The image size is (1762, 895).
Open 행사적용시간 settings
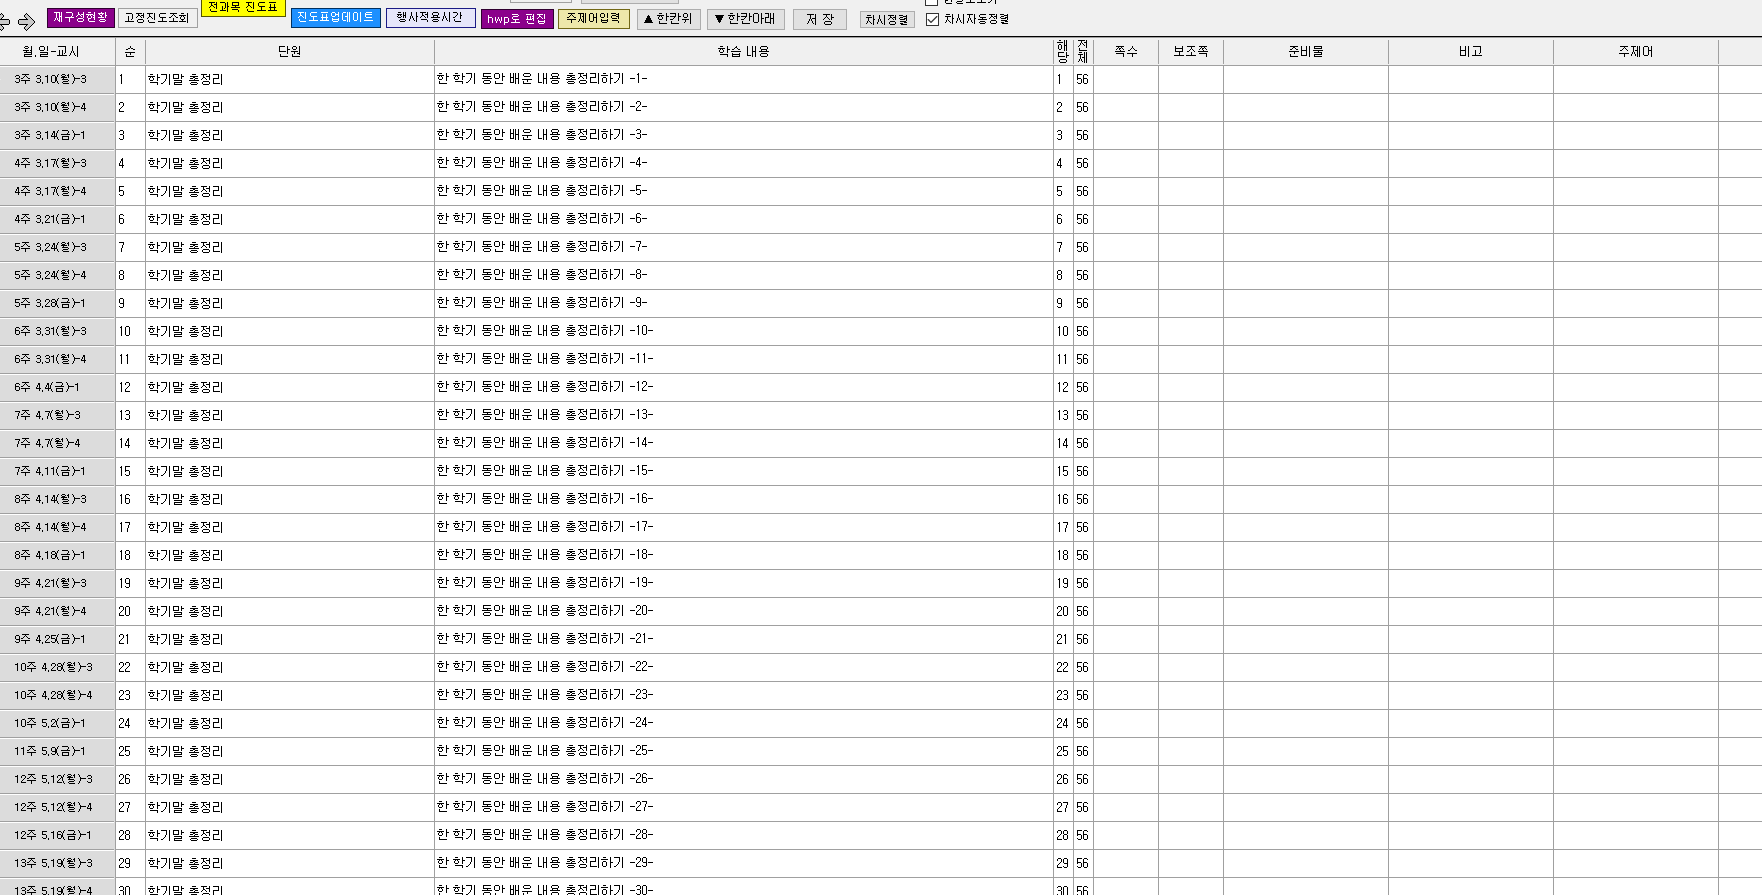point(430,18)
